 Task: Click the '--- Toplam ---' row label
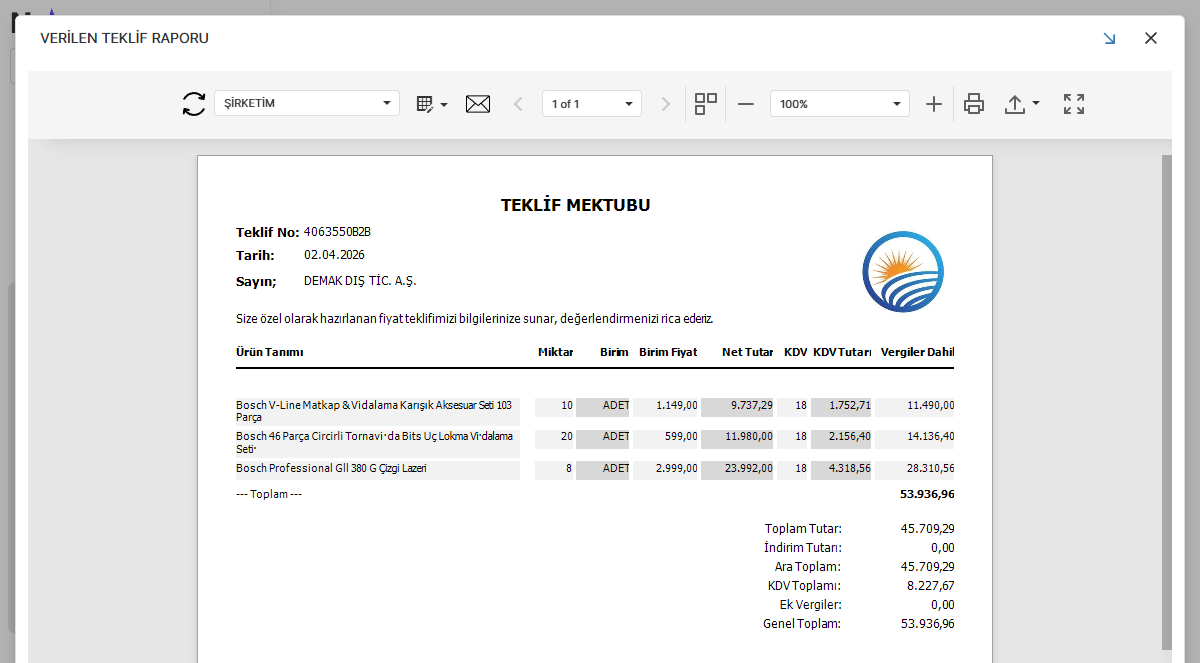[x=269, y=494]
